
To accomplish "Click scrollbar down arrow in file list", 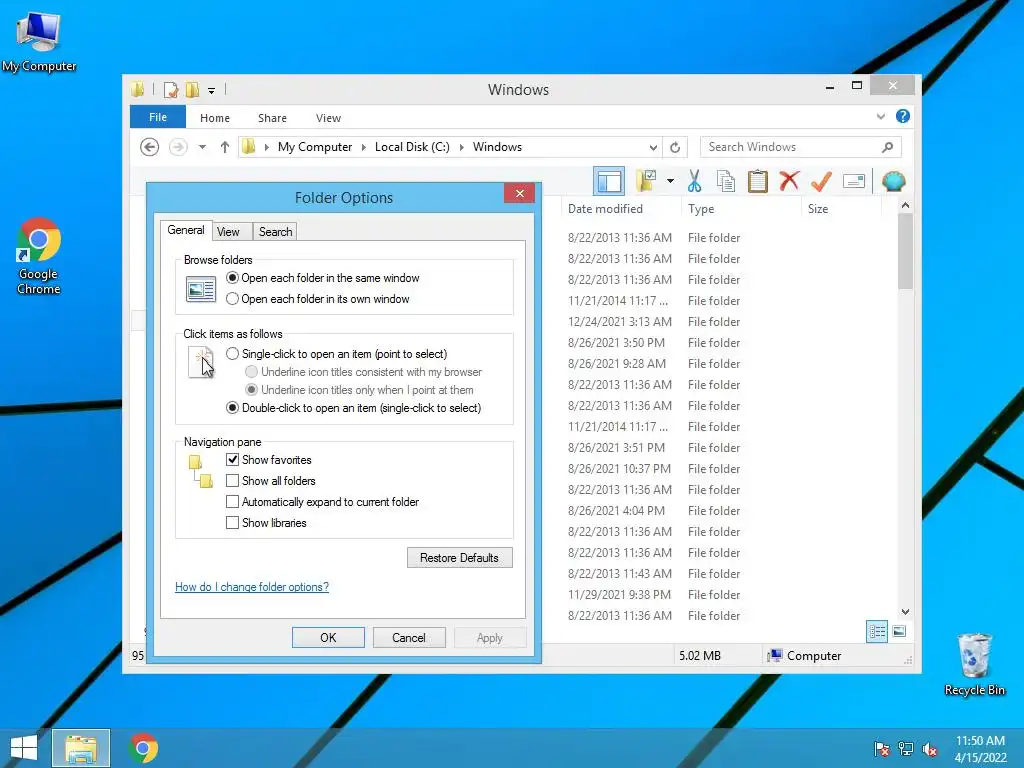I will coord(905,612).
